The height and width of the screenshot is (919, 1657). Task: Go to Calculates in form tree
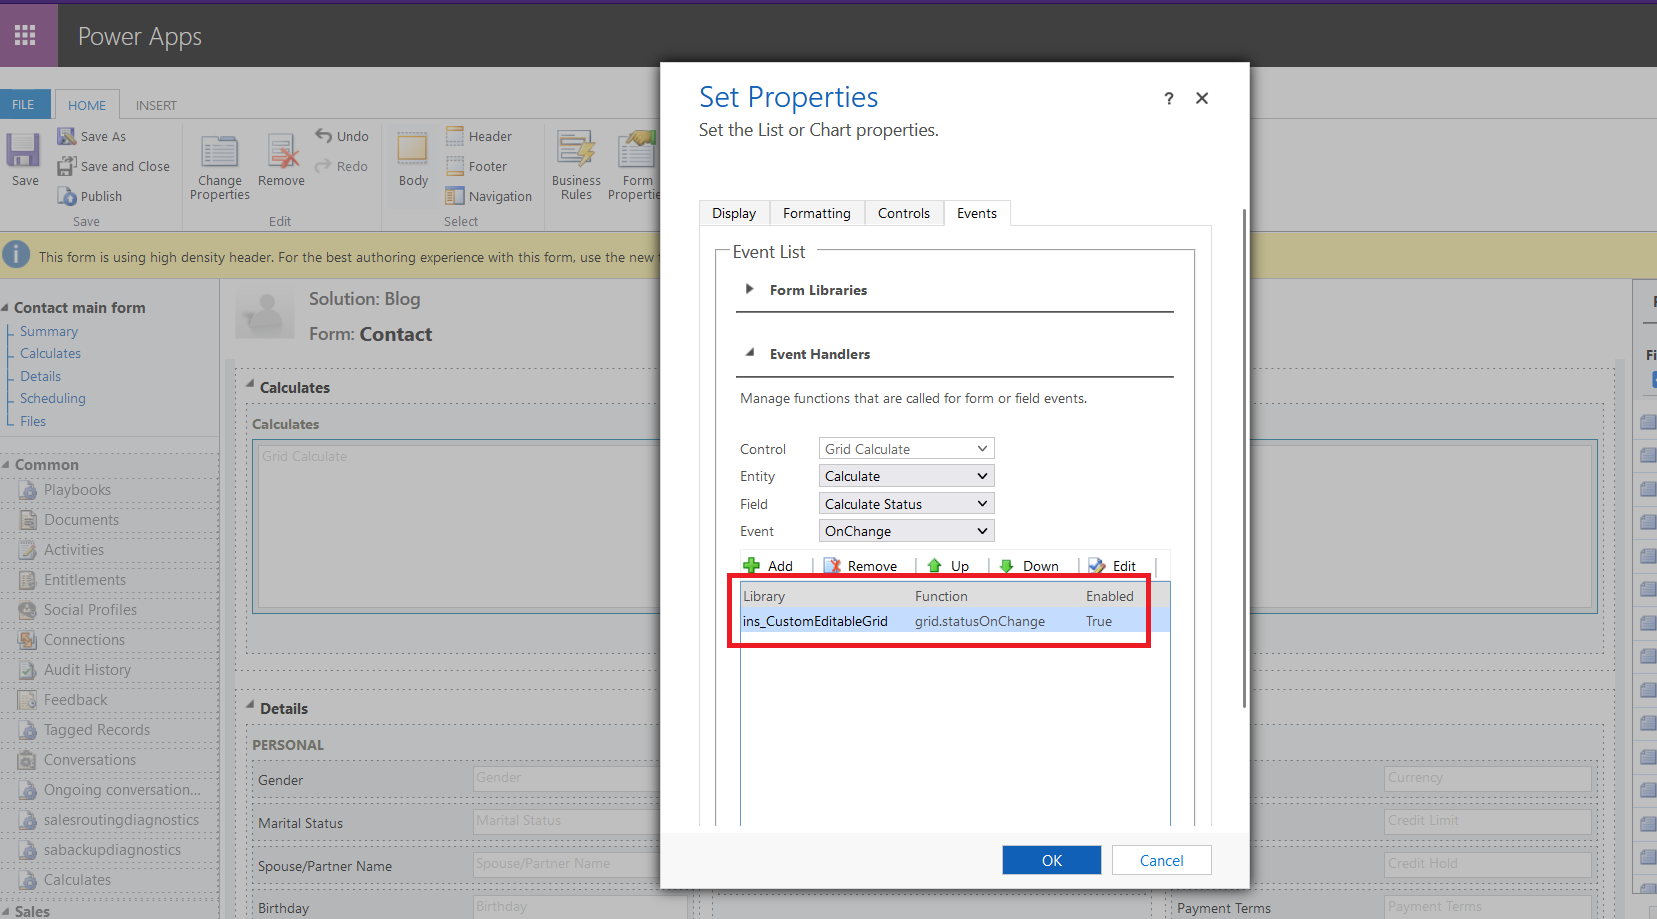click(x=50, y=353)
